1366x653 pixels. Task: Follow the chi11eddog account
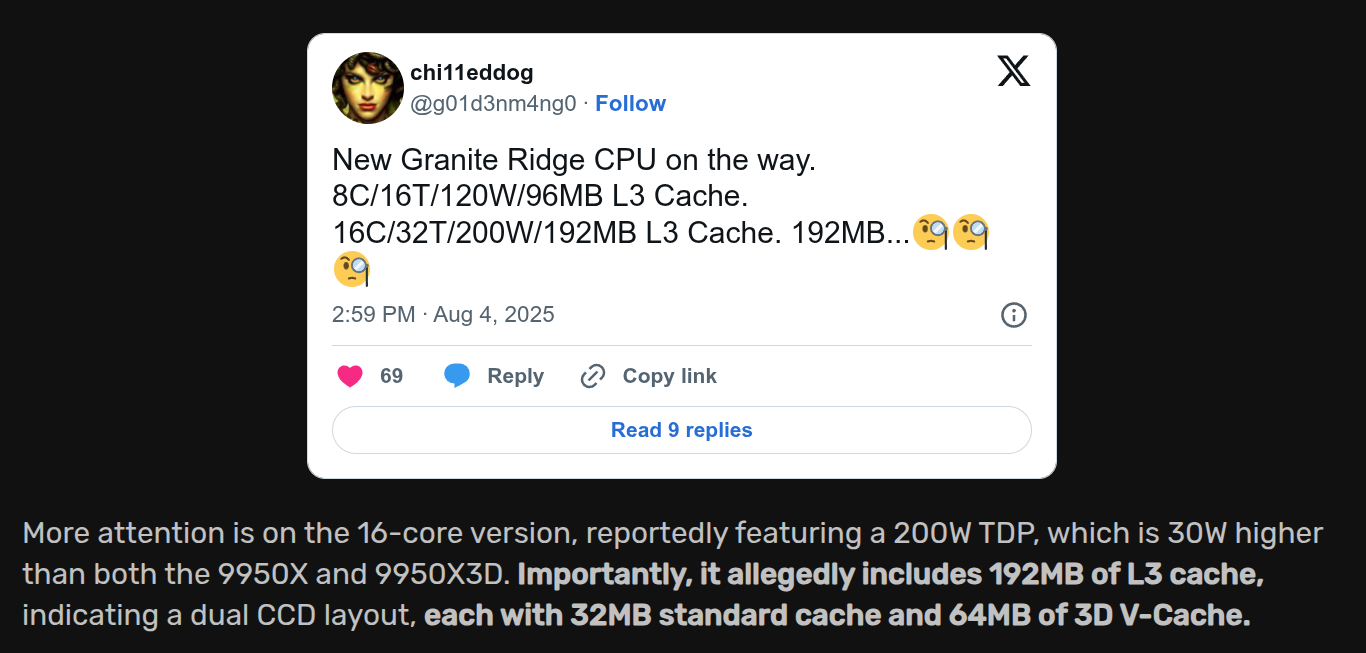(x=630, y=104)
